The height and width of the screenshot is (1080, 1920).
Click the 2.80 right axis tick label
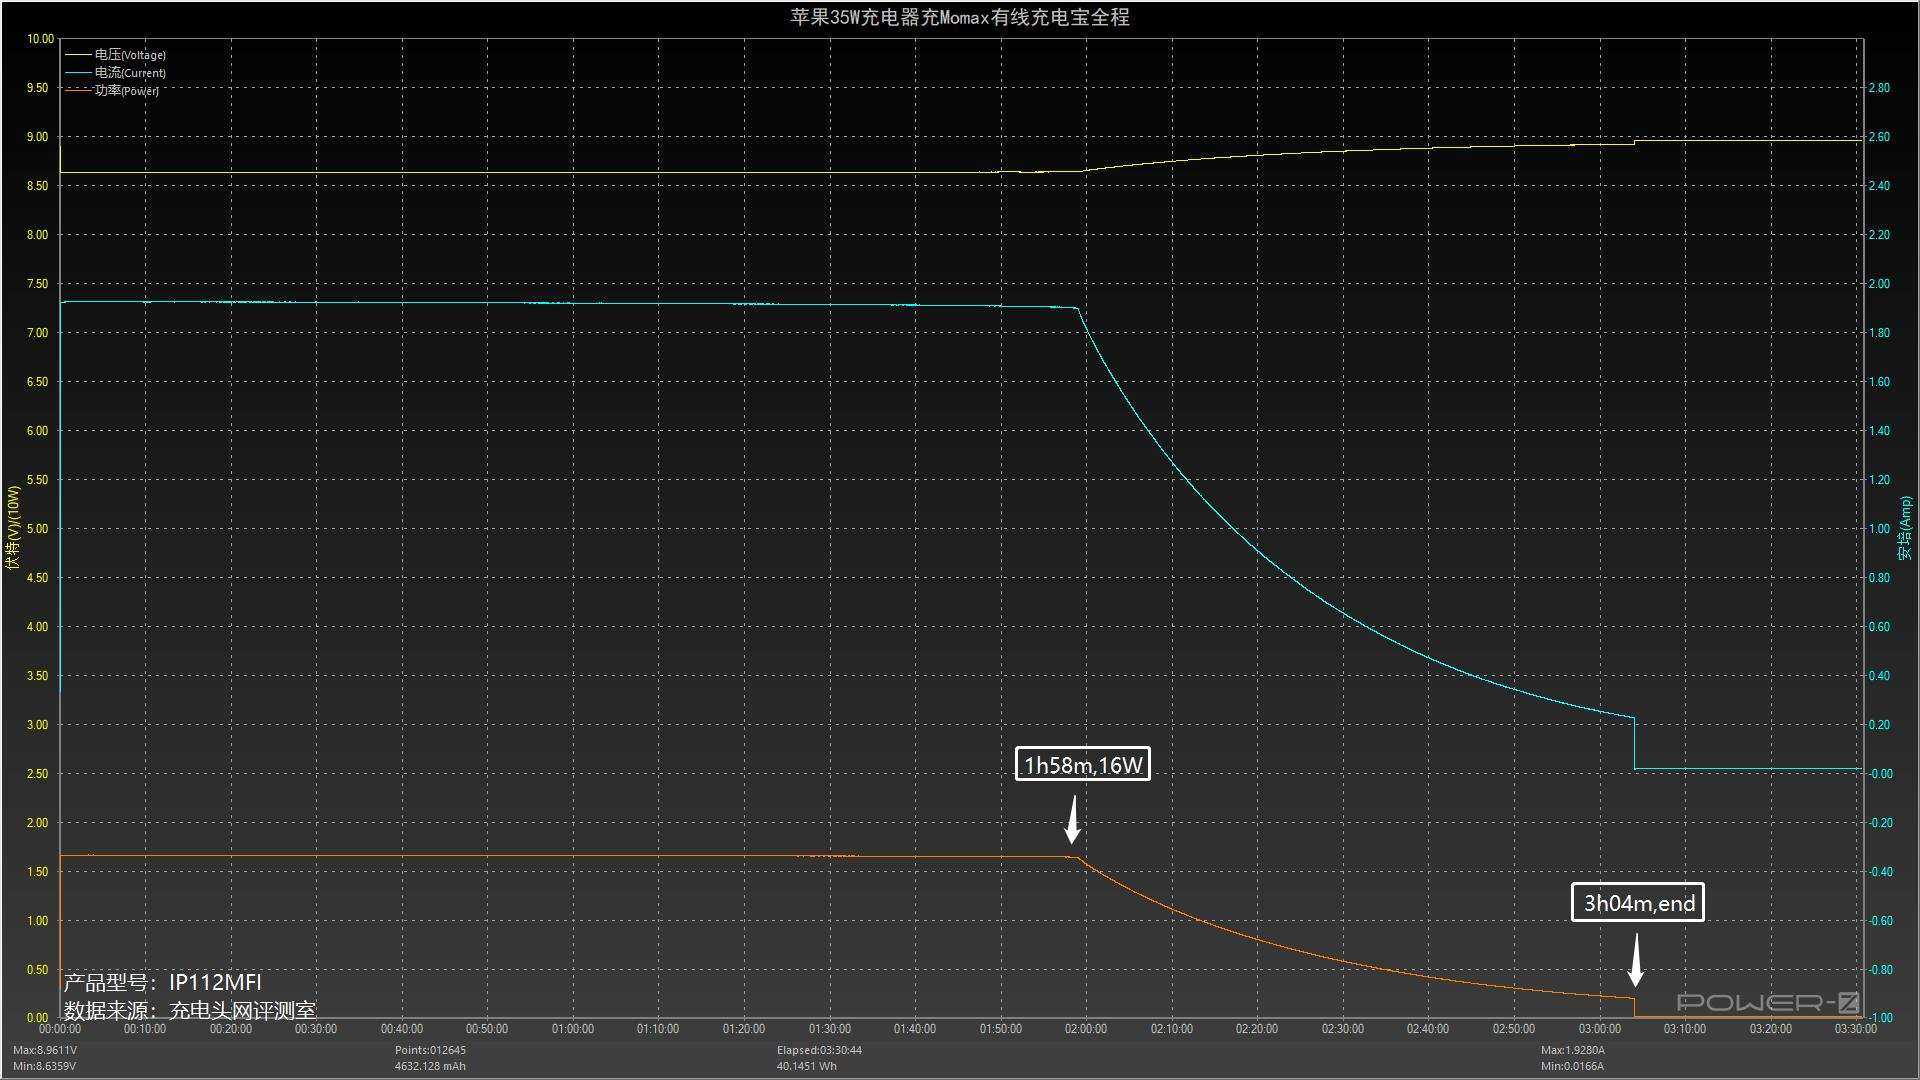[1880, 88]
